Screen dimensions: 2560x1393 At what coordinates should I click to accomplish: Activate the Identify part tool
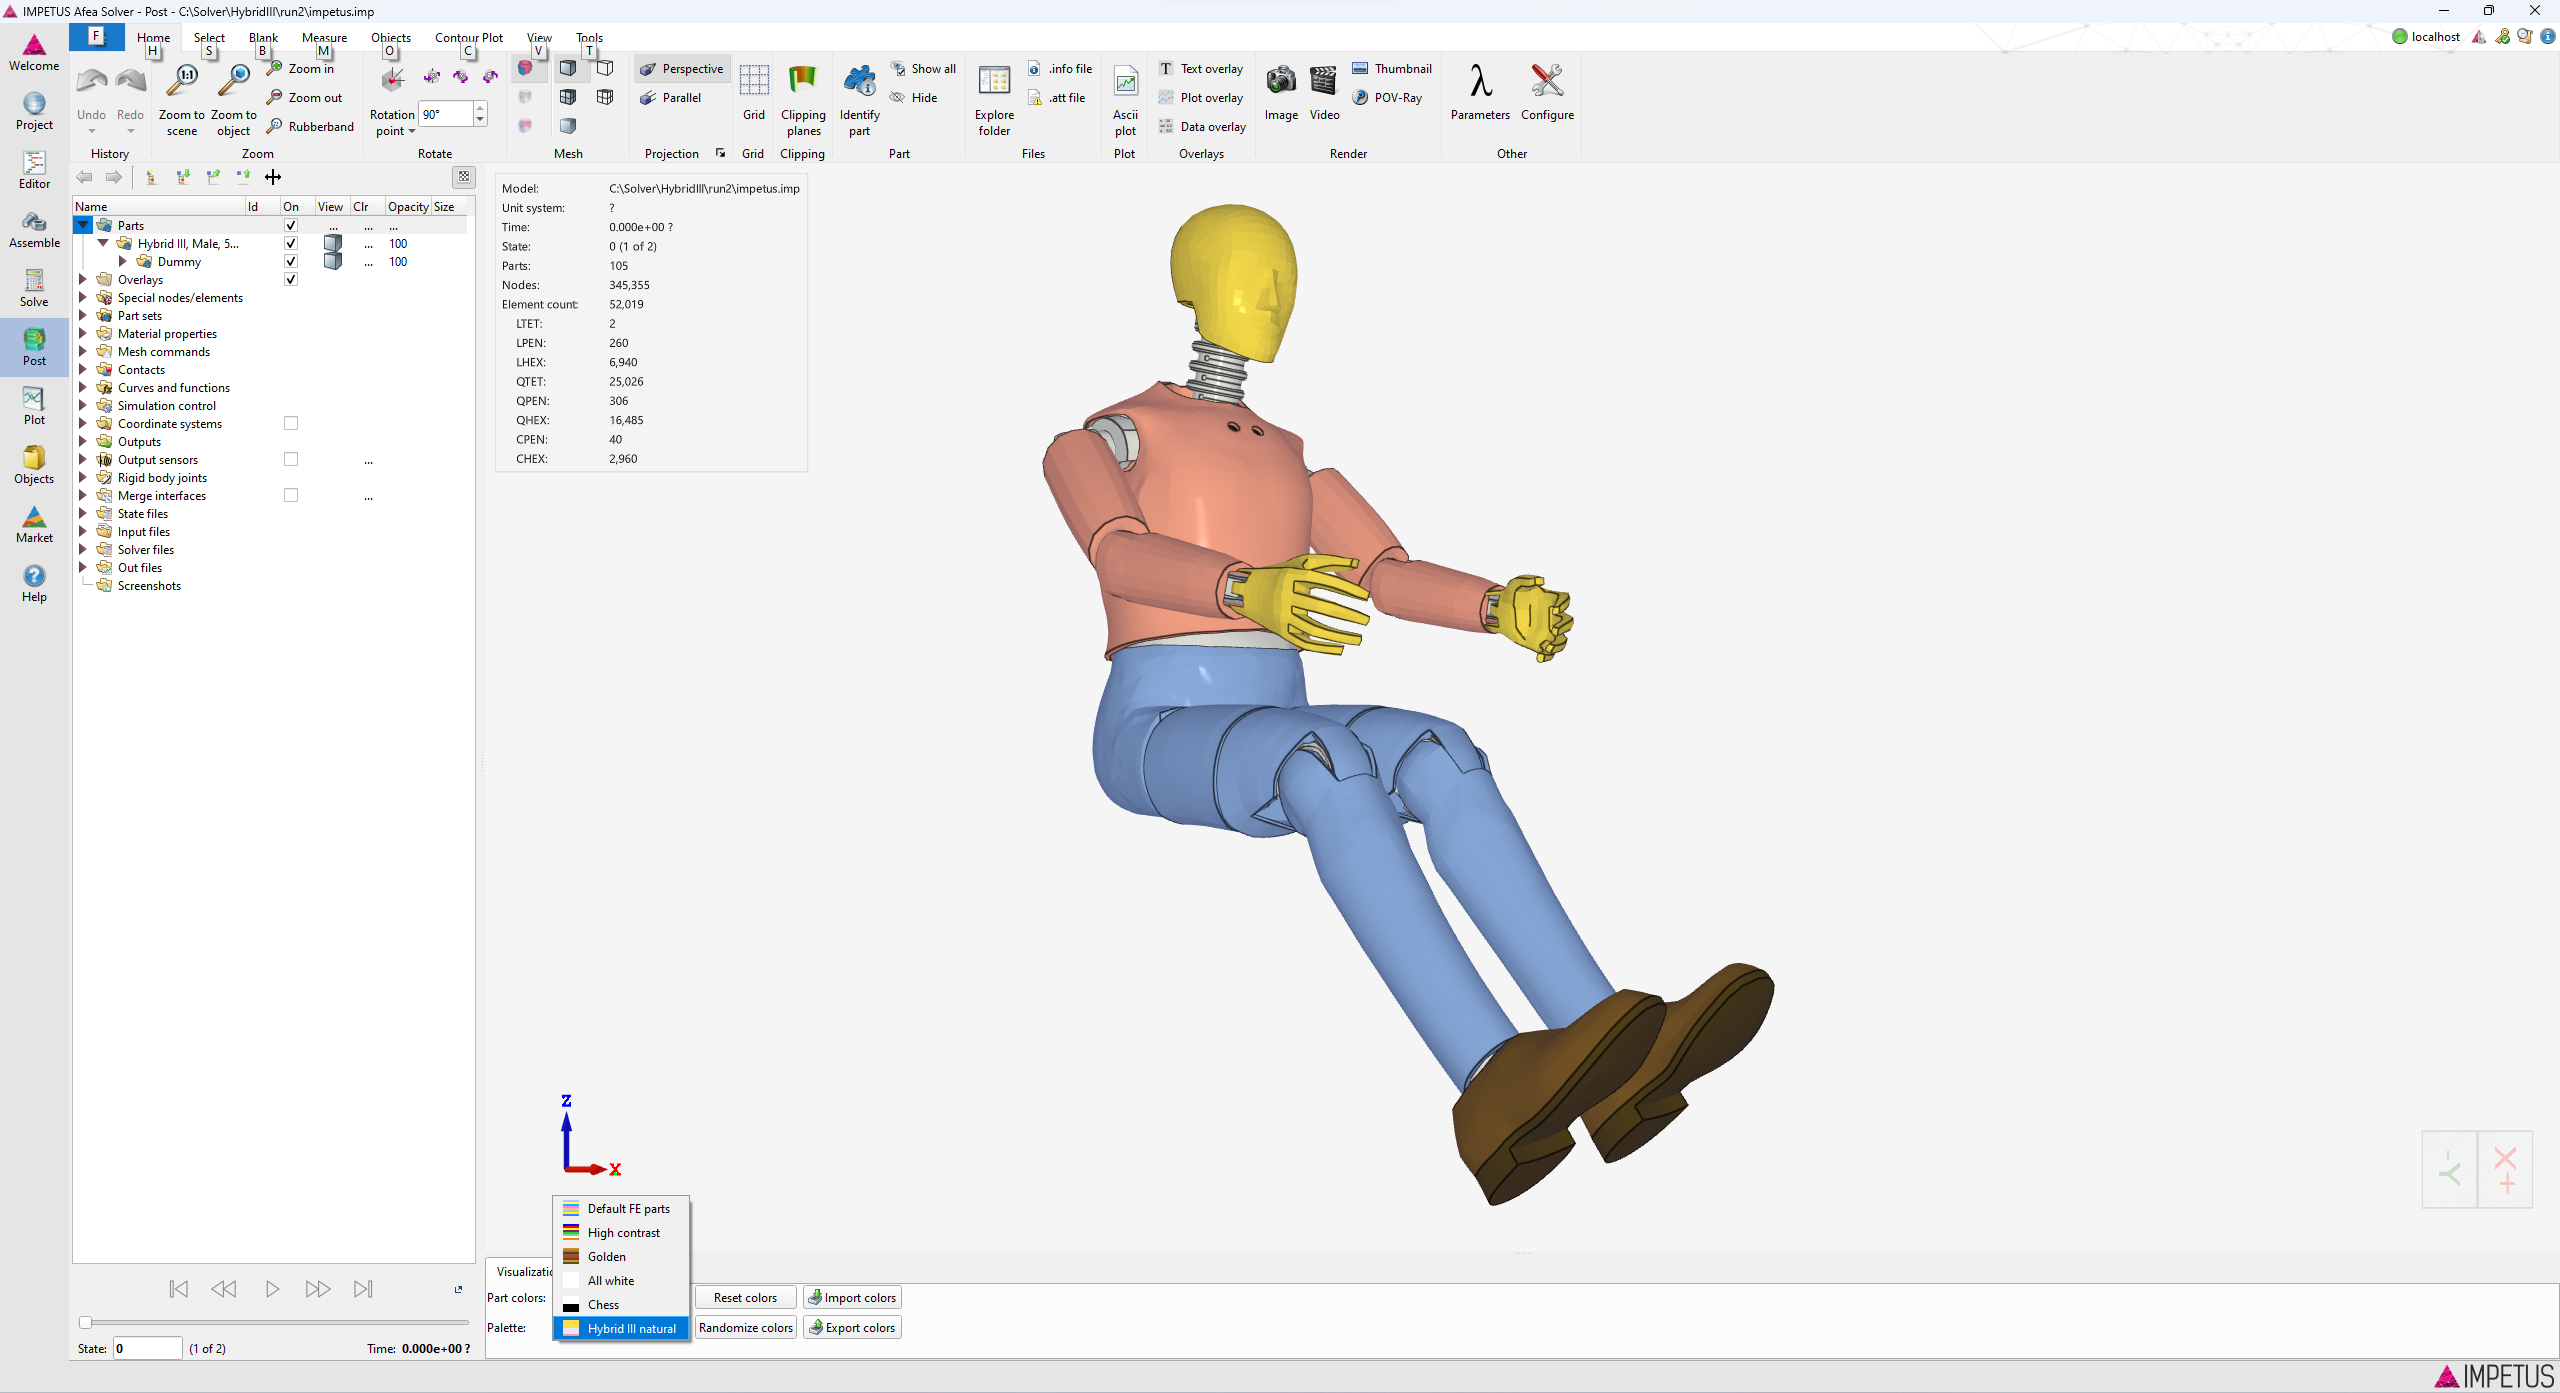(859, 100)
